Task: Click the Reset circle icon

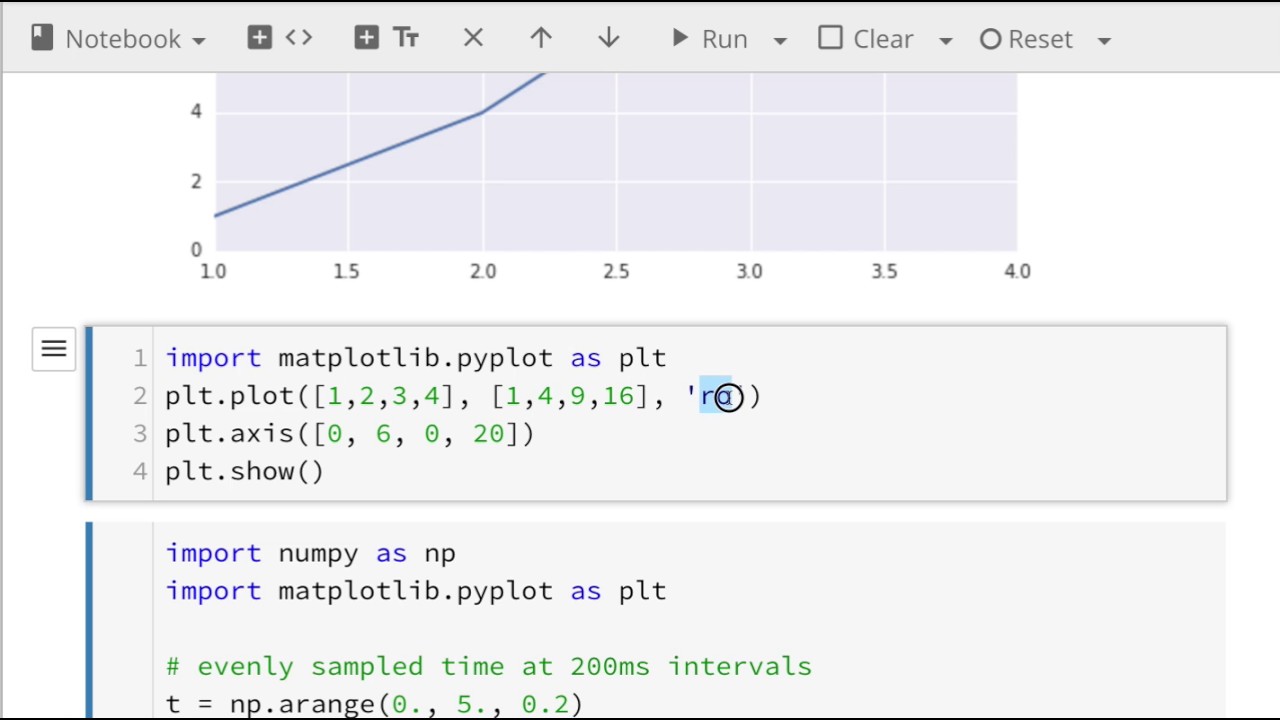Action: [990, 39]
